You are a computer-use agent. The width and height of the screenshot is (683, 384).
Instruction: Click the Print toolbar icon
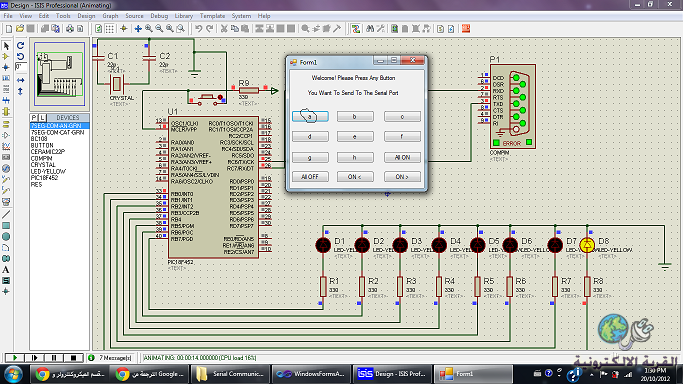[70, 29]
